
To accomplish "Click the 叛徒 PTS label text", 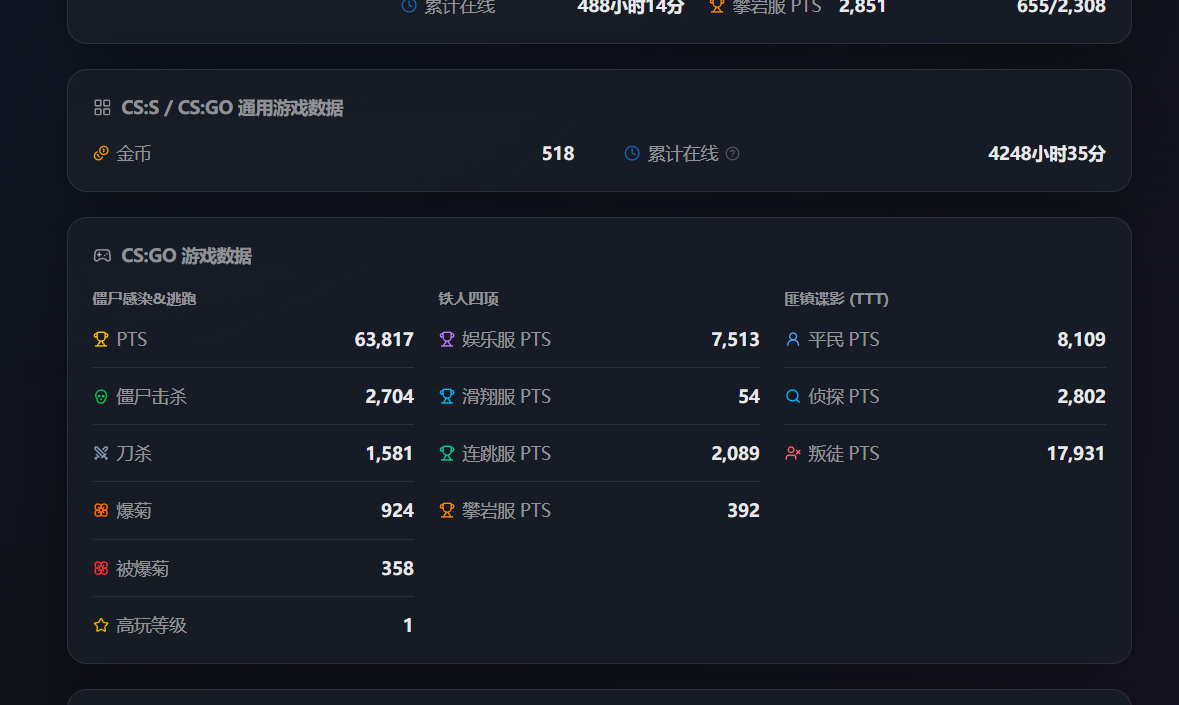I will coord(844,453).
